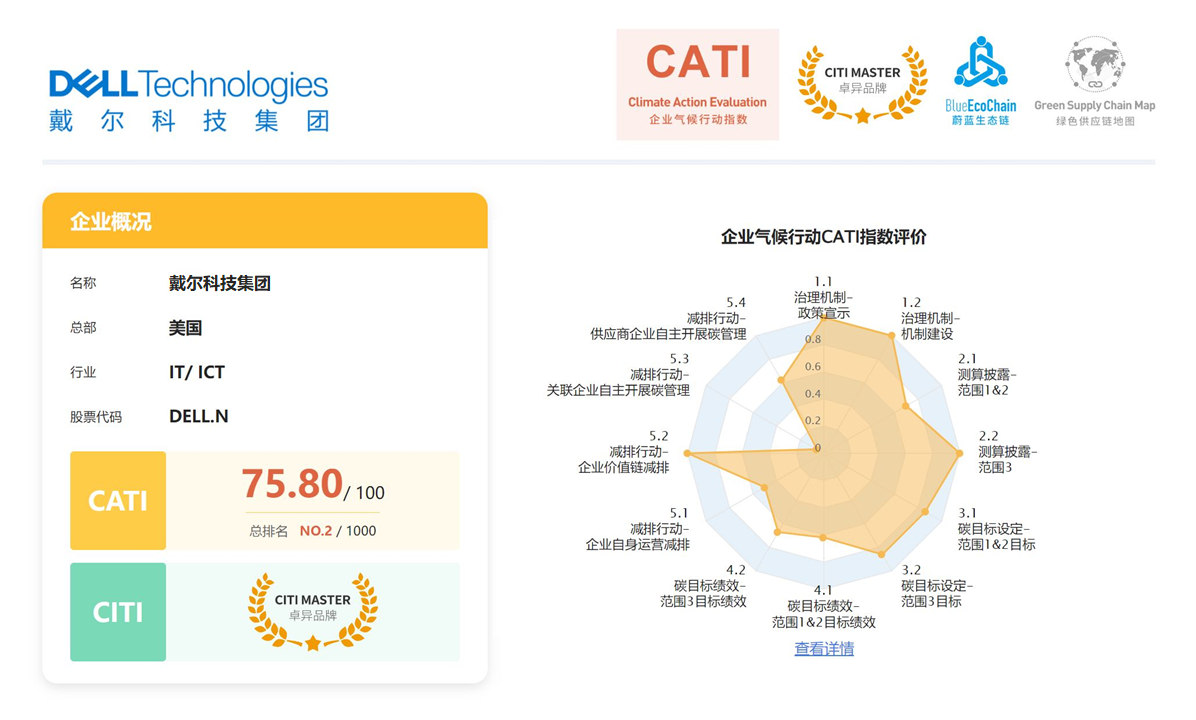Click radar label 3.1 碳目标设定-范围1&2目标

tap(996, 529)
